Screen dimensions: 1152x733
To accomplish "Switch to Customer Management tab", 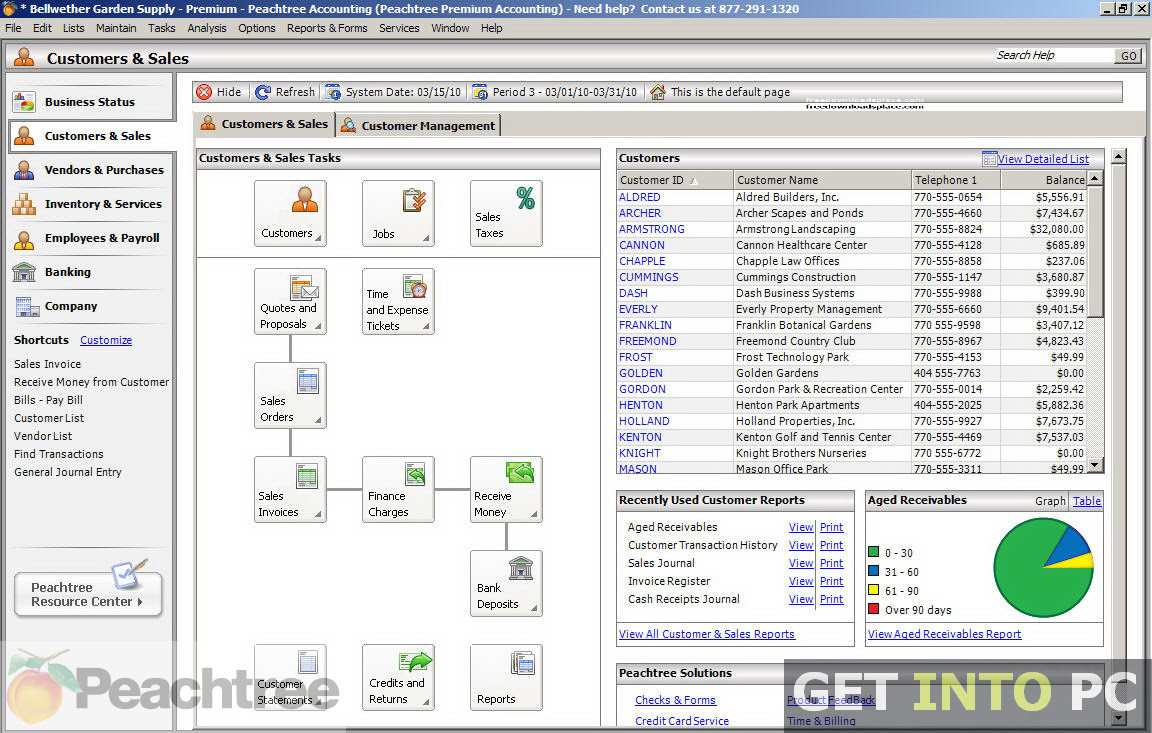I will click(x=419, y=126).
